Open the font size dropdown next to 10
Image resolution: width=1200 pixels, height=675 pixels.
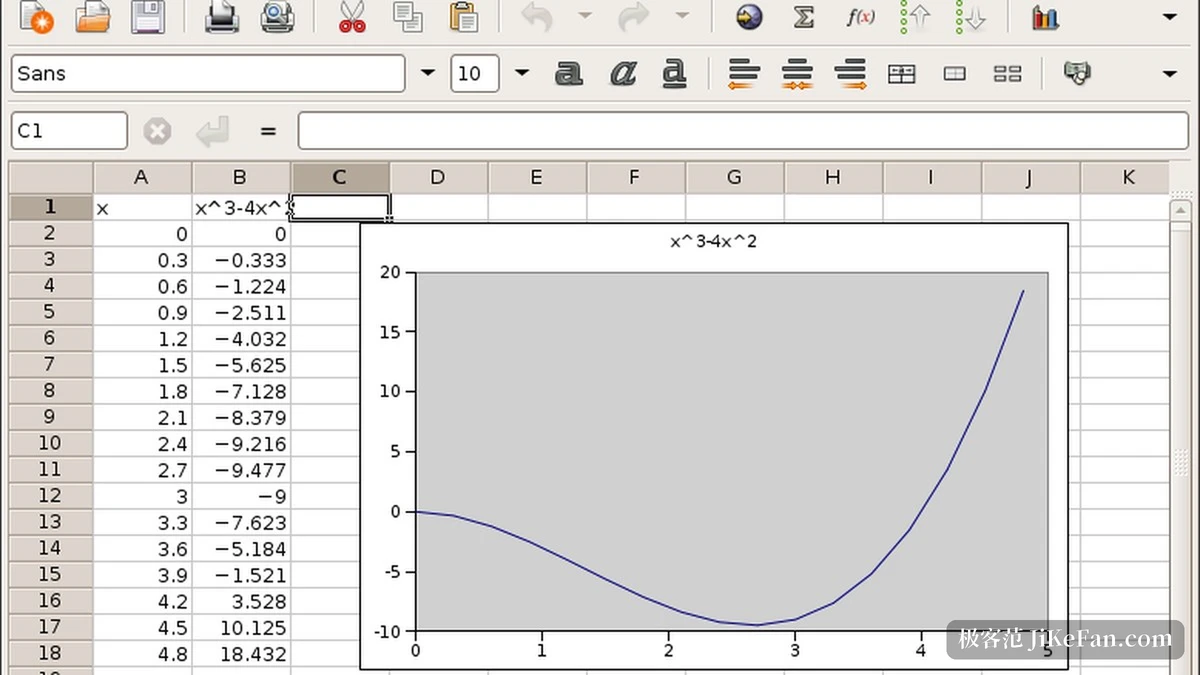[x=521, y=73]
